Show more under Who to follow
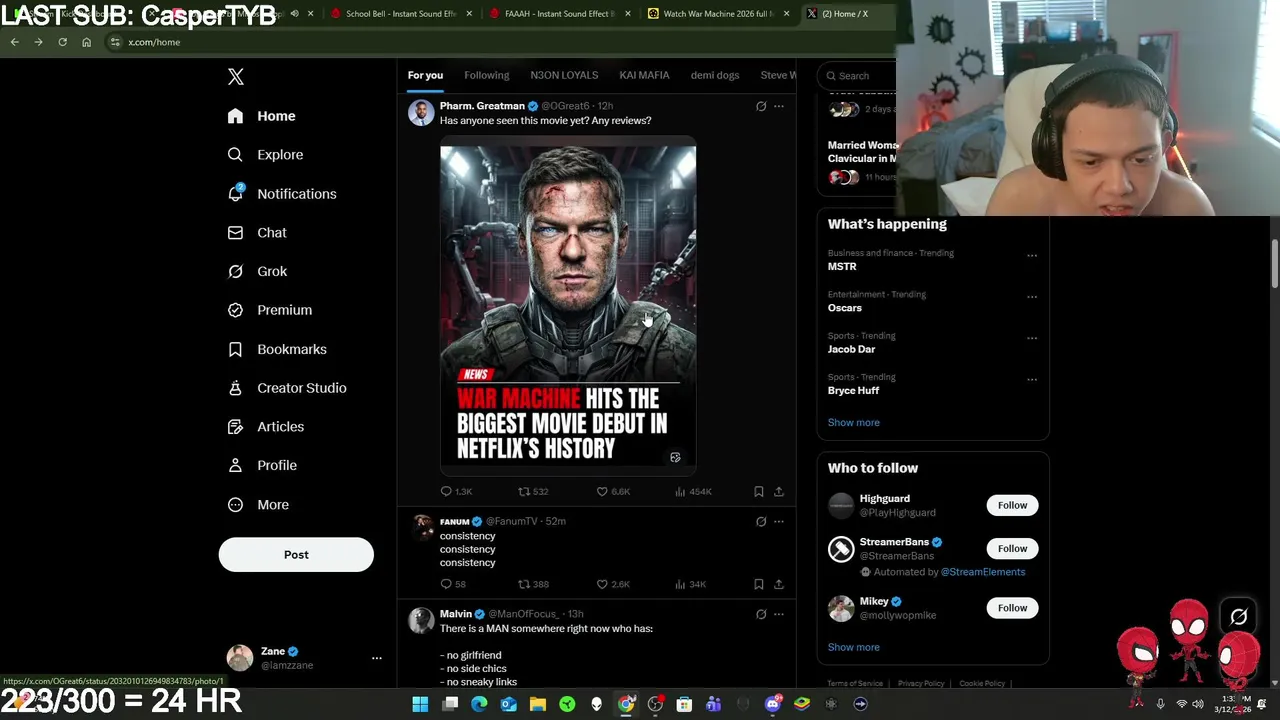The width and height of the screenshot is (1280, 720). pyautogui.click(x=853, y=647)
